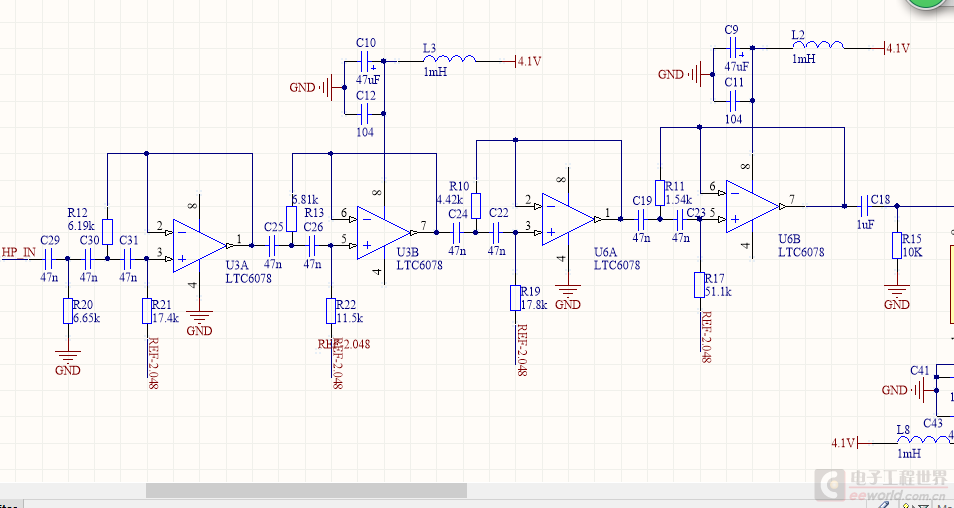
Task: Select capacitor C24 symbol
Action: pyautogui.click(x=456, y=232)
